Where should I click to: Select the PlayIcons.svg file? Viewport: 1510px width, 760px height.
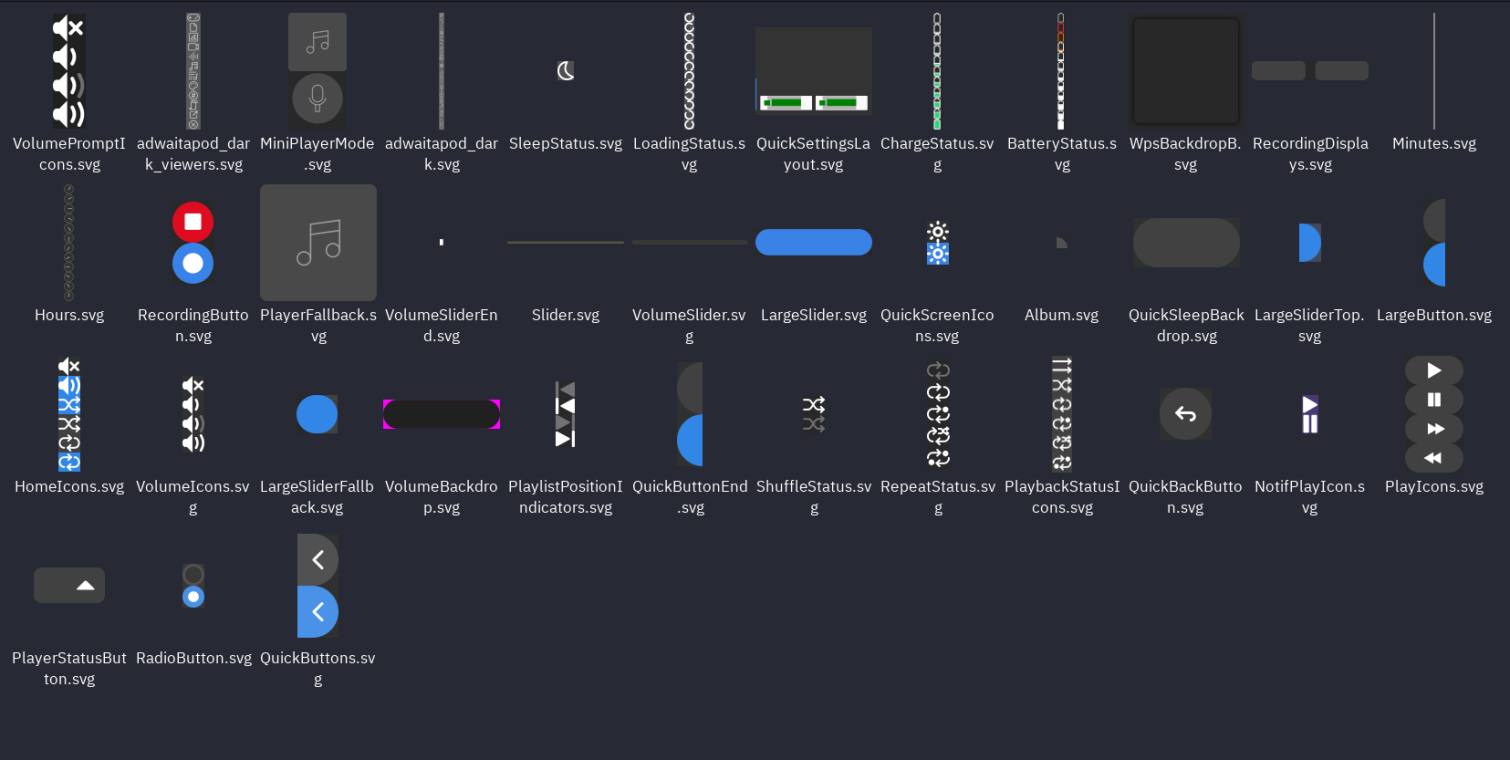[x=1434, y=414]
